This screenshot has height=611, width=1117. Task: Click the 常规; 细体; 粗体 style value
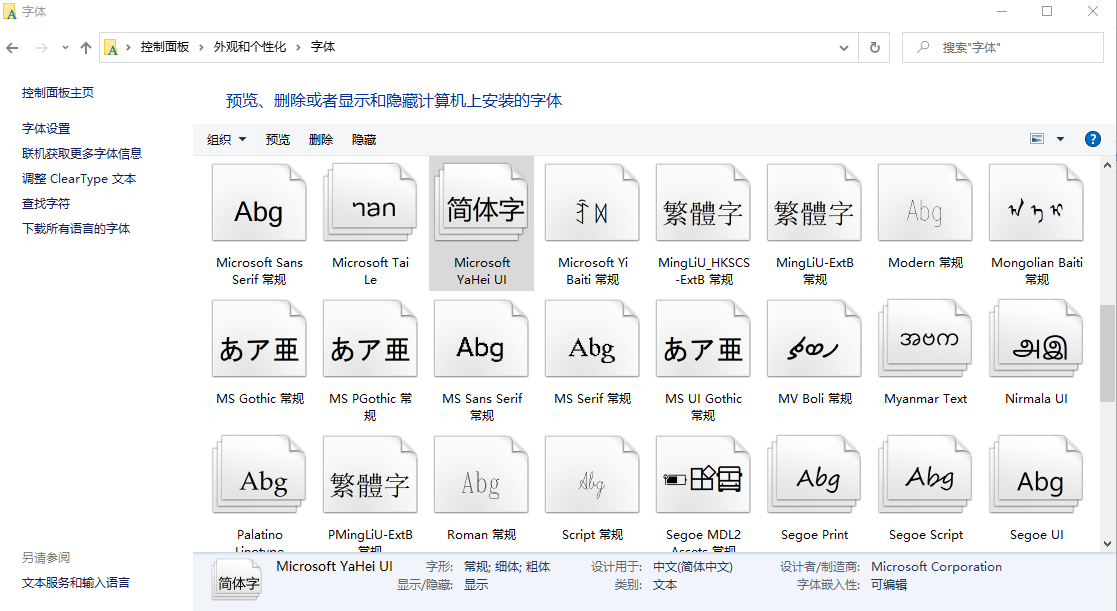[x=507, y=567]
